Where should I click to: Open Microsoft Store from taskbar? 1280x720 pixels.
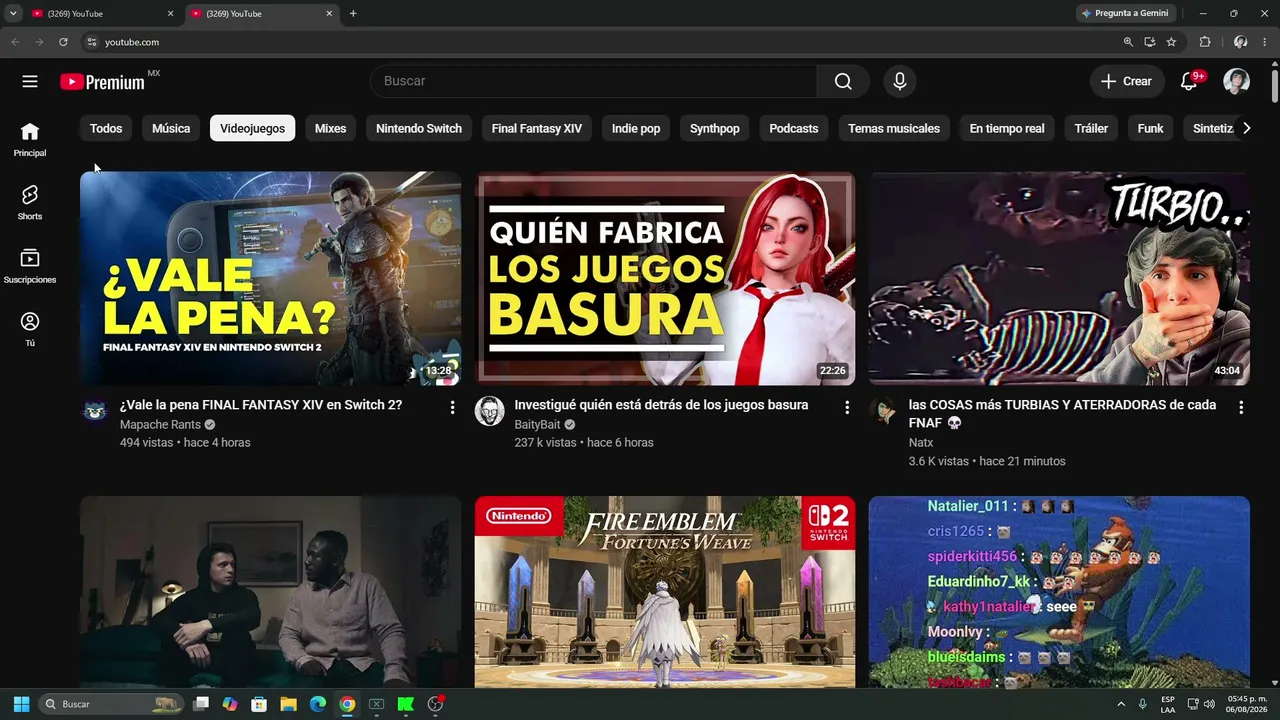pyautogui.click(x=259, y=704)
